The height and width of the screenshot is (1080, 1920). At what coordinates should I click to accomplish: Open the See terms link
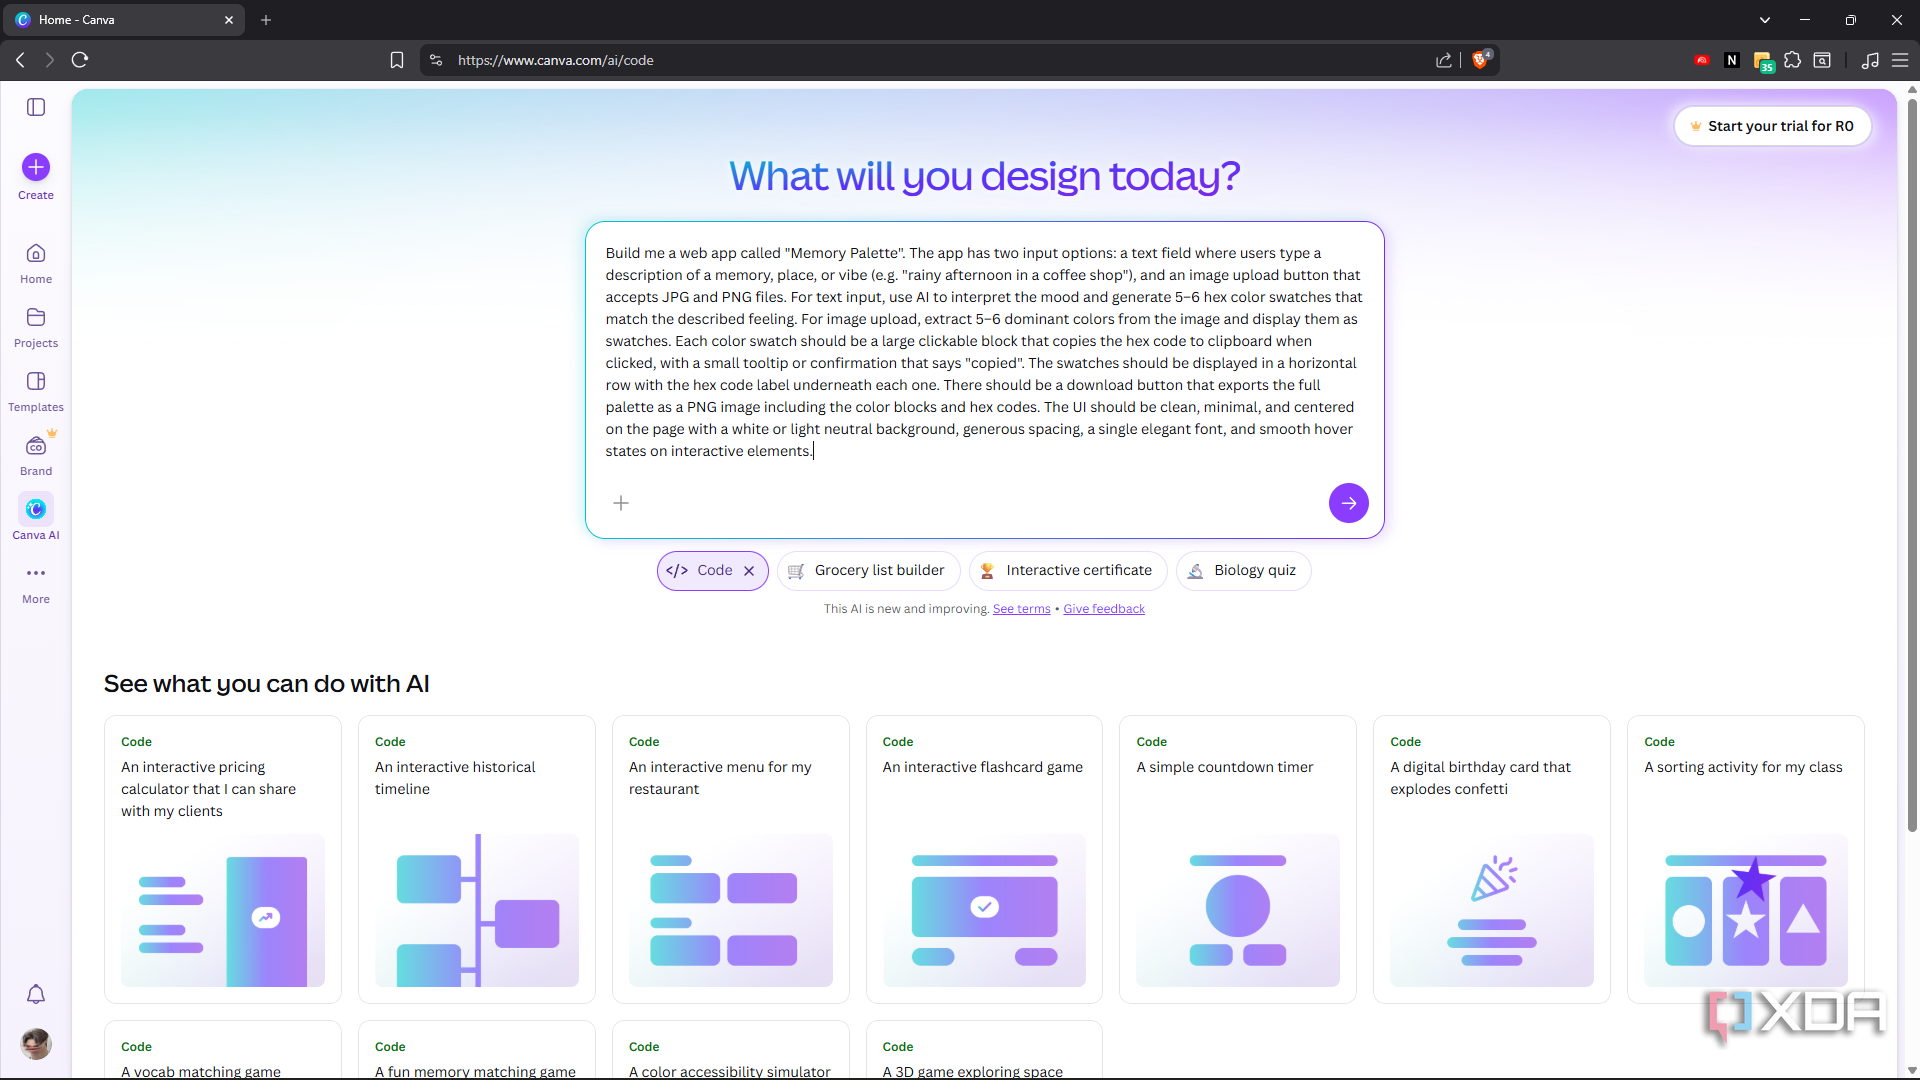coord(1021,609)
